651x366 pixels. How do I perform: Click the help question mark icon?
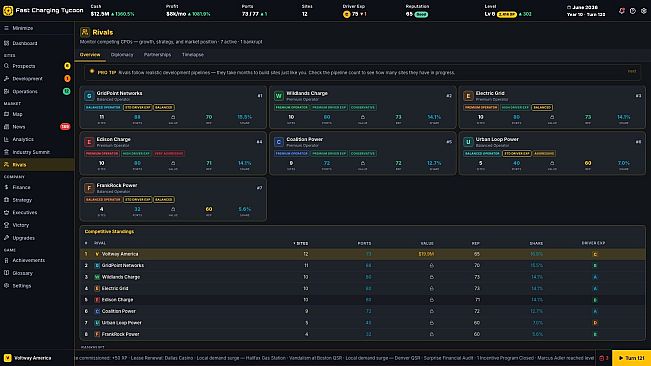click(x=632, y=11)
